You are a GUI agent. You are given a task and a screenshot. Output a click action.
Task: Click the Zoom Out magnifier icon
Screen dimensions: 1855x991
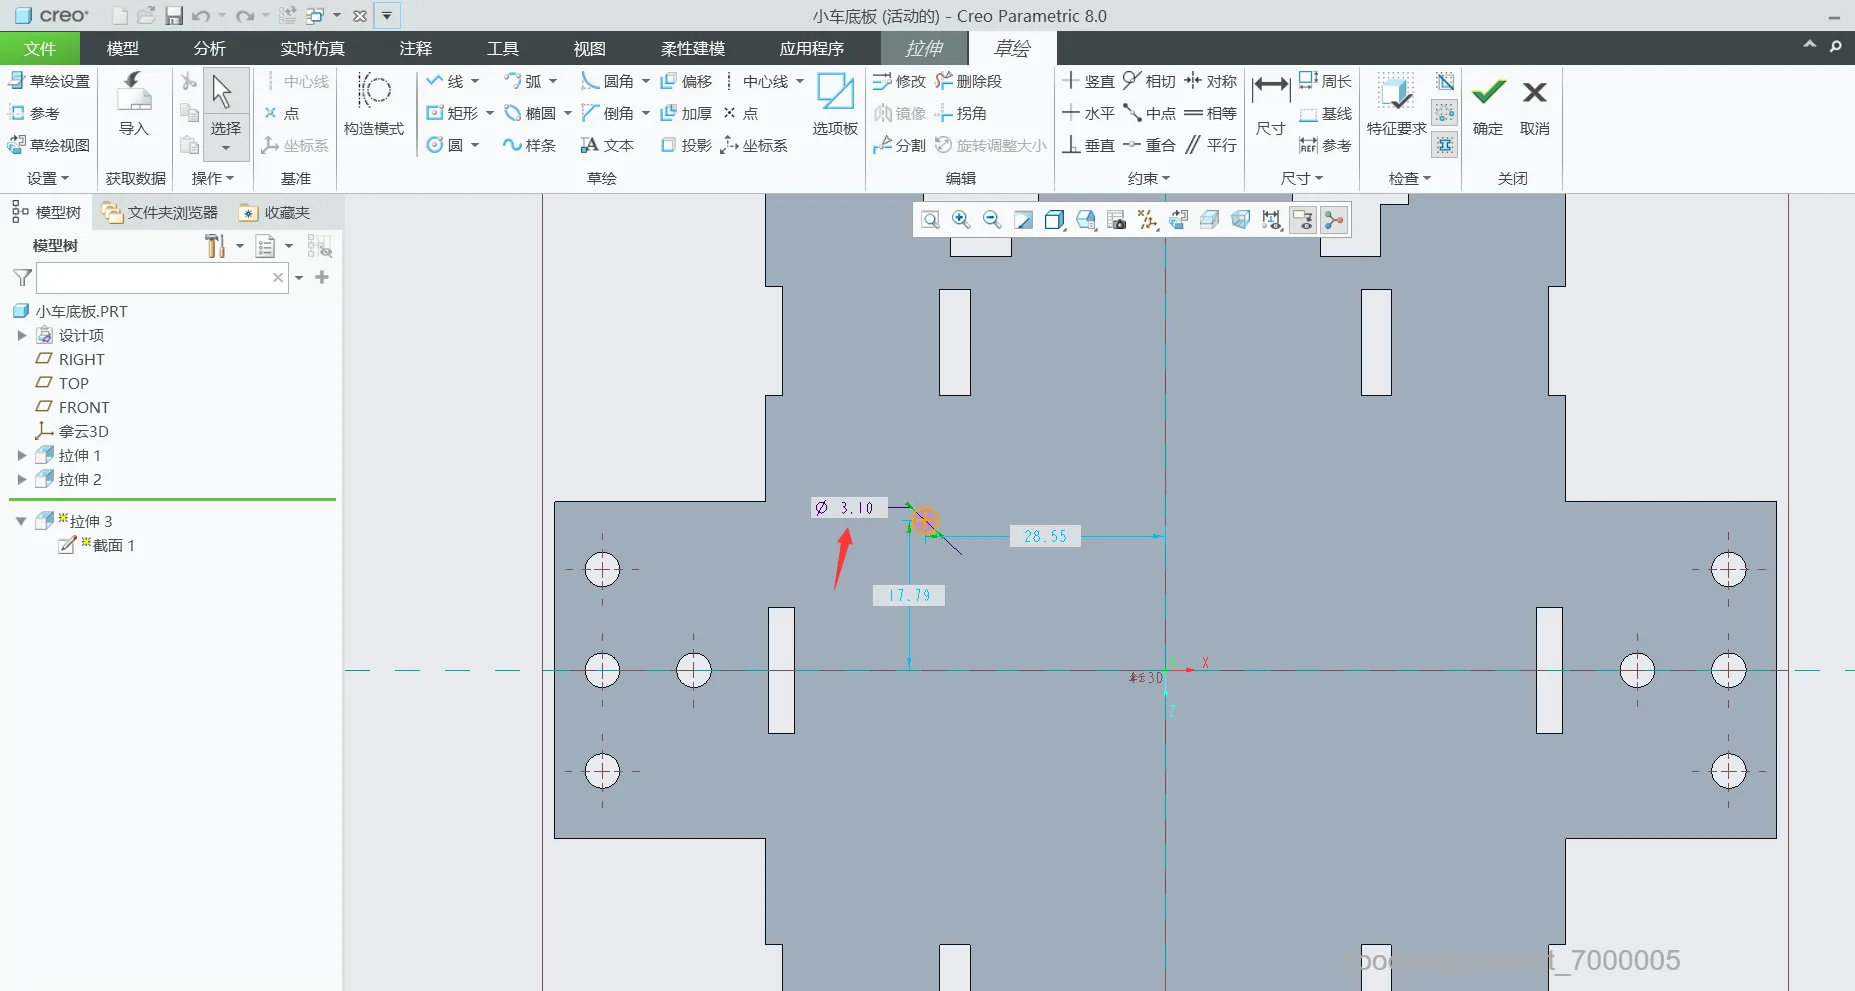coord(992,220)
